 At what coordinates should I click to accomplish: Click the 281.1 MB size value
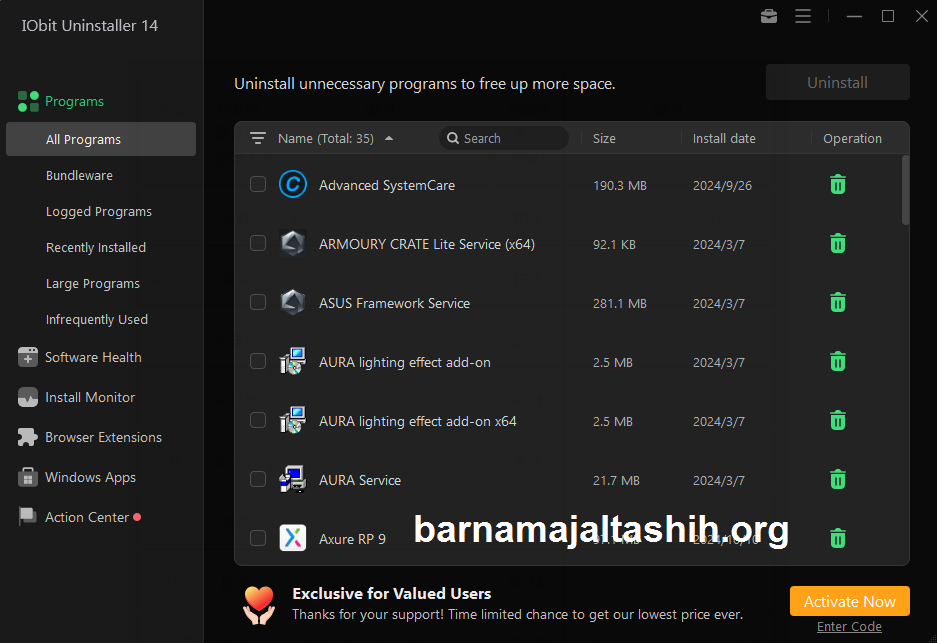620,304
